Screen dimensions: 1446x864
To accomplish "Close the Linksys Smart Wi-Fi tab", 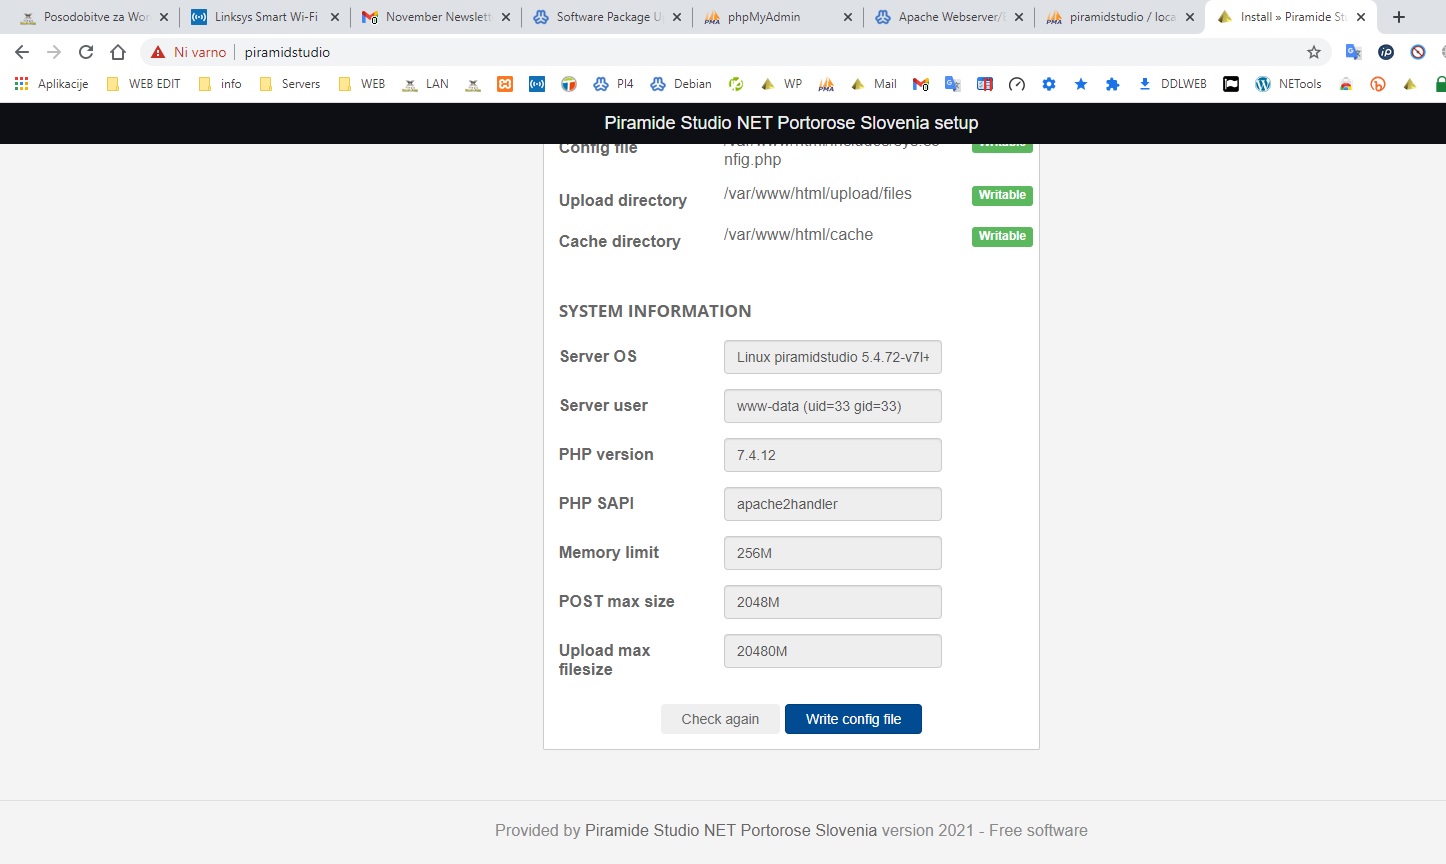I will pos(335,17).
